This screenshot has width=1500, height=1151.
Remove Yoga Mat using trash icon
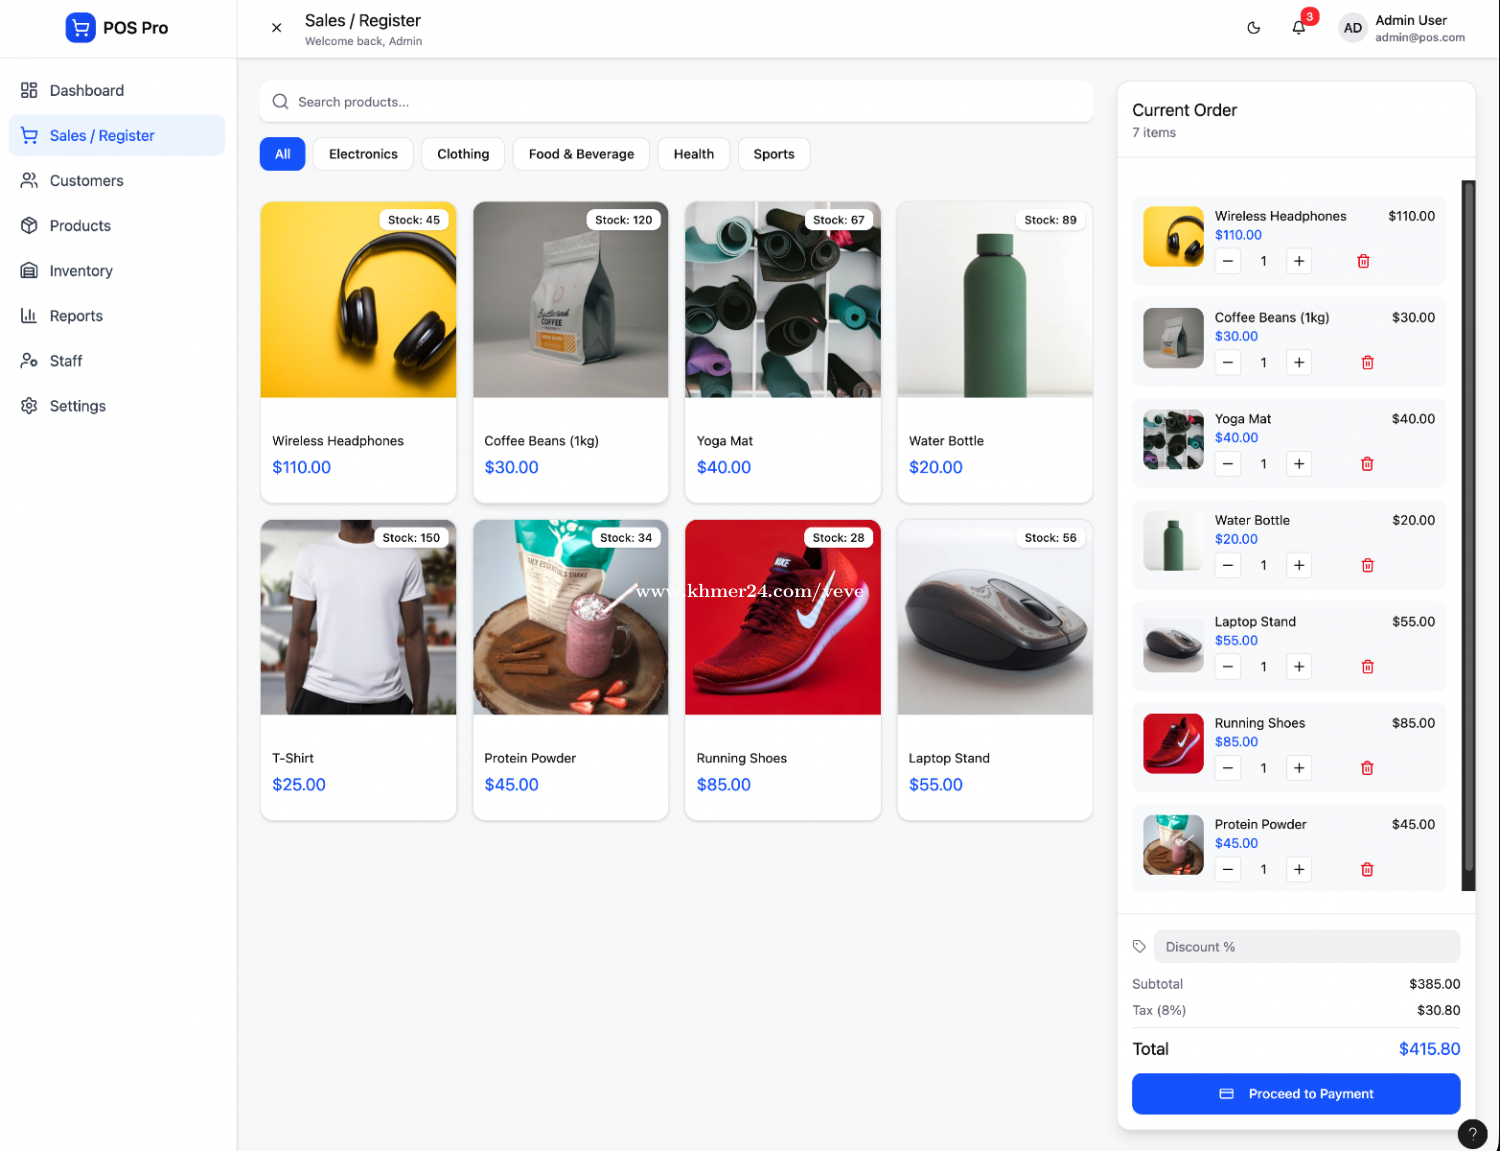tap(1367, 464)
